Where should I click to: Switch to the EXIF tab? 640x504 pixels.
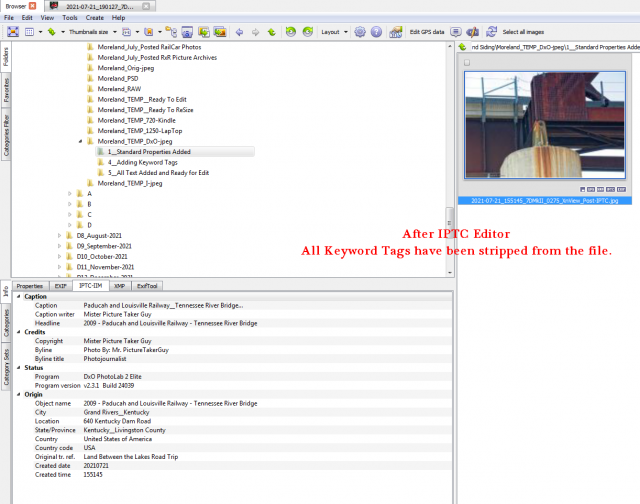(61, 286)
